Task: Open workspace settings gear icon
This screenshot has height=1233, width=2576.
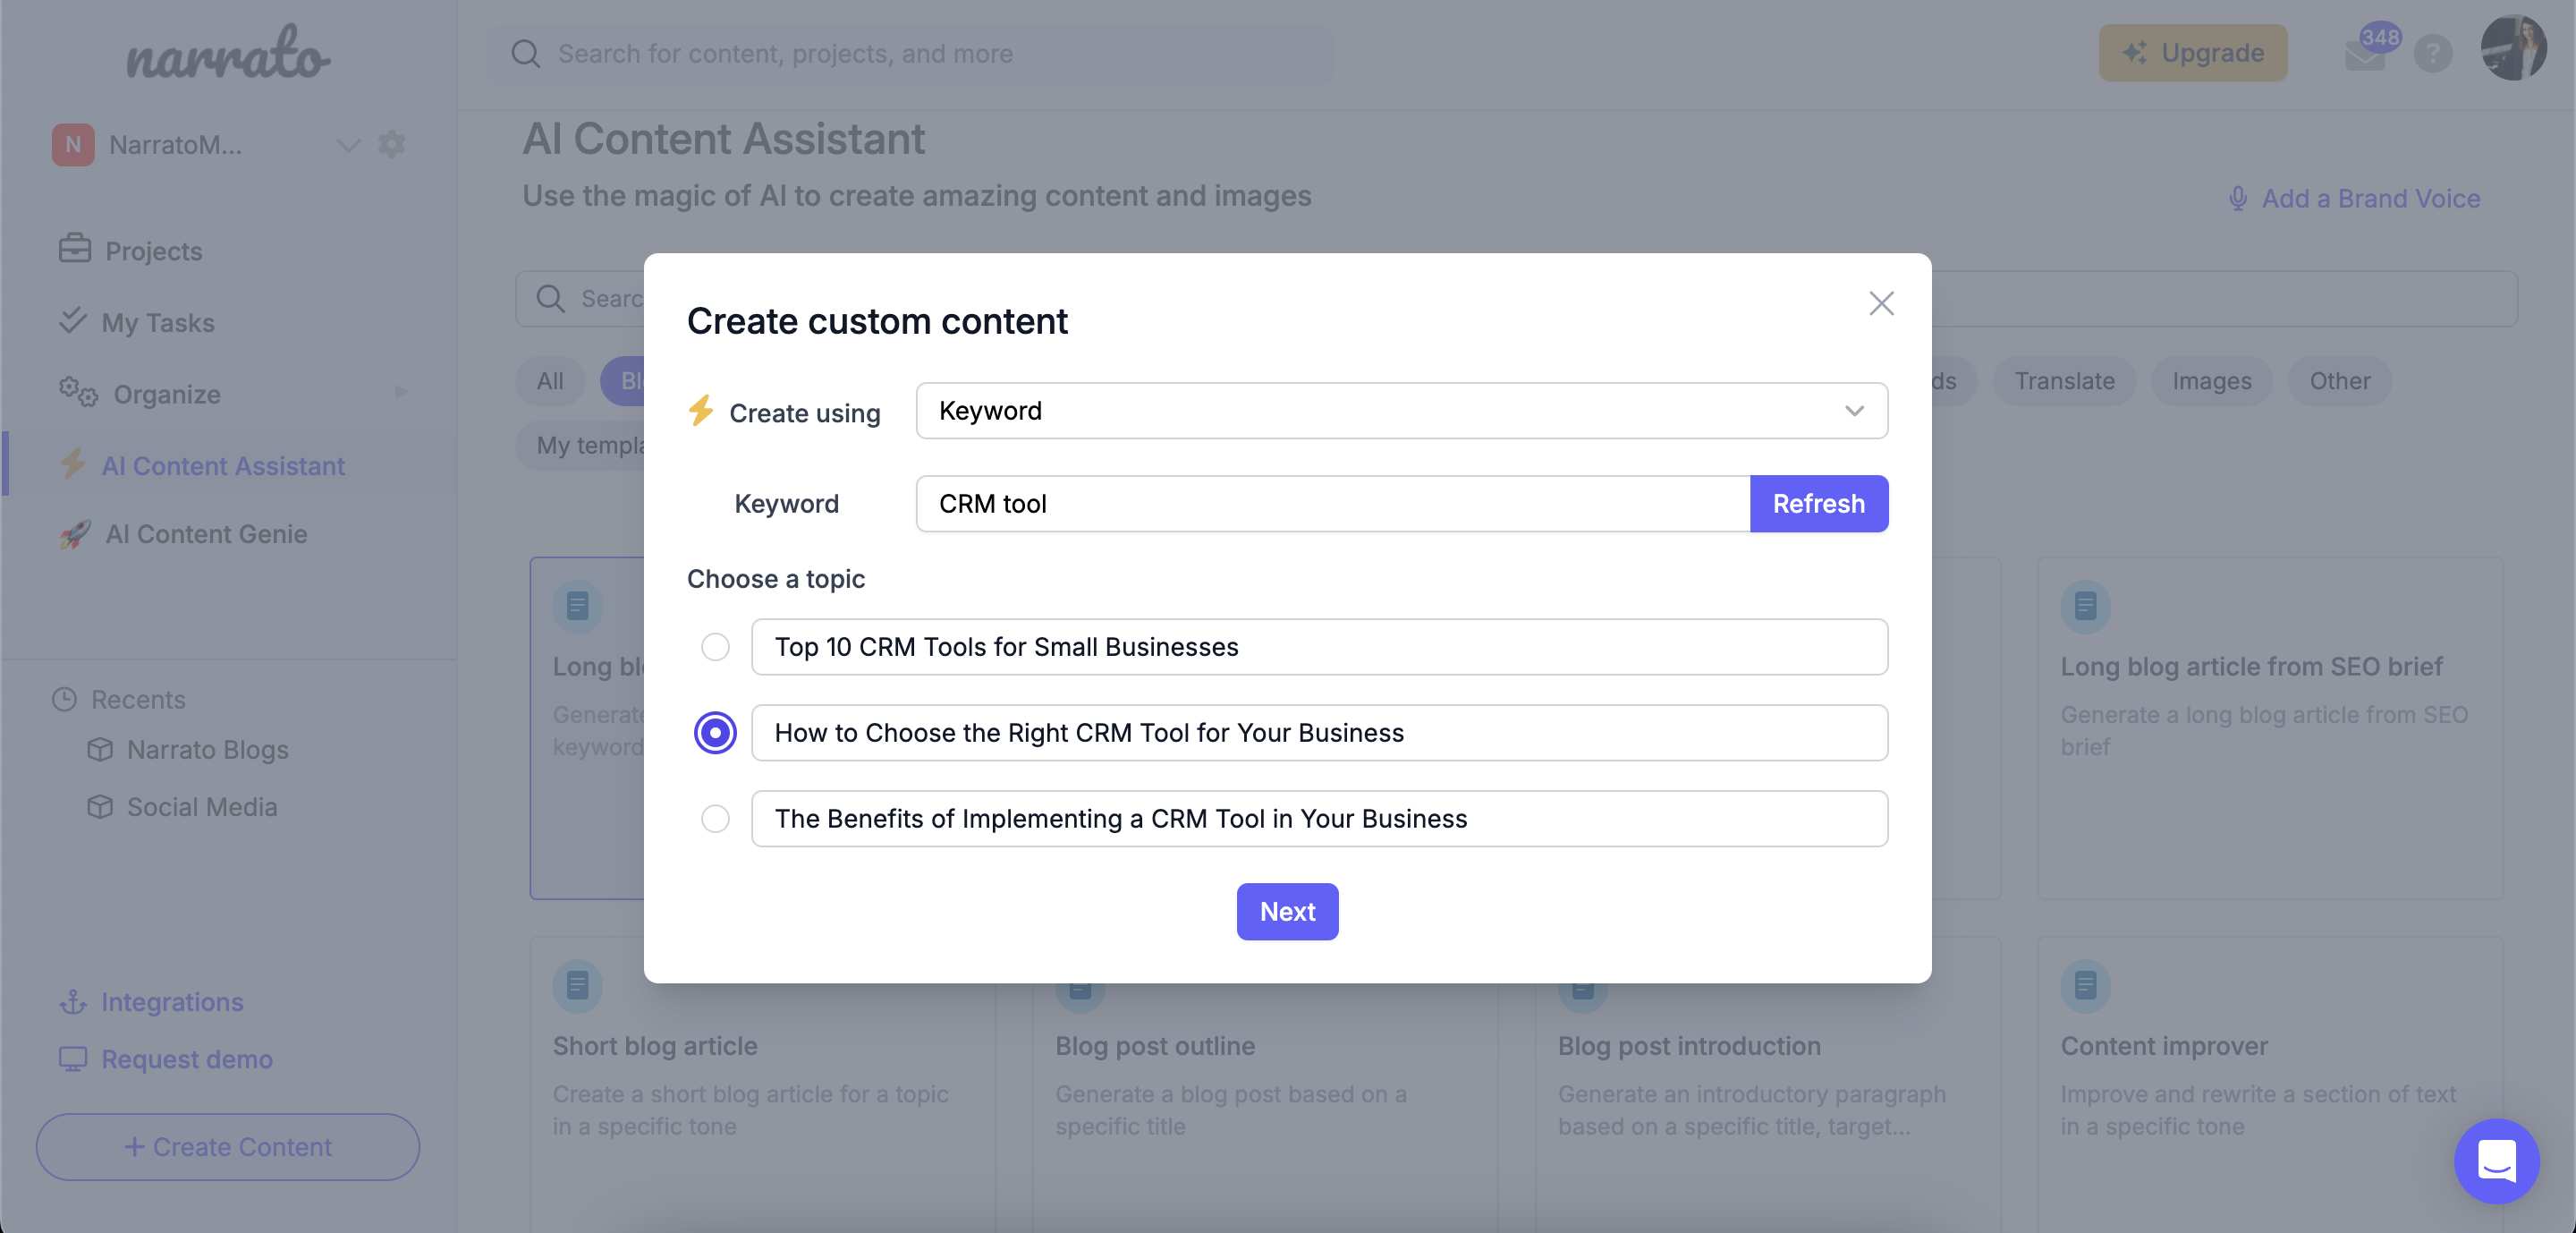Action: (x=391, y=144)
